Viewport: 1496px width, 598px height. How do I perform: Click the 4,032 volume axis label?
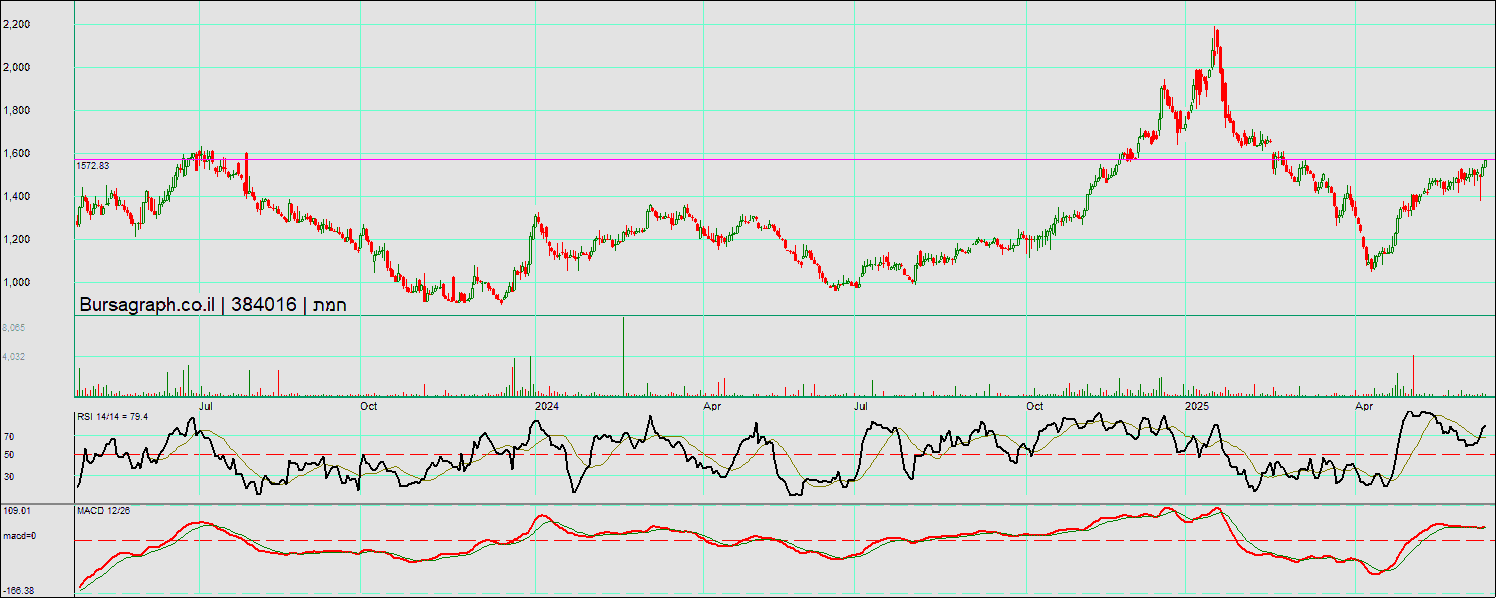tap(14, 356)
